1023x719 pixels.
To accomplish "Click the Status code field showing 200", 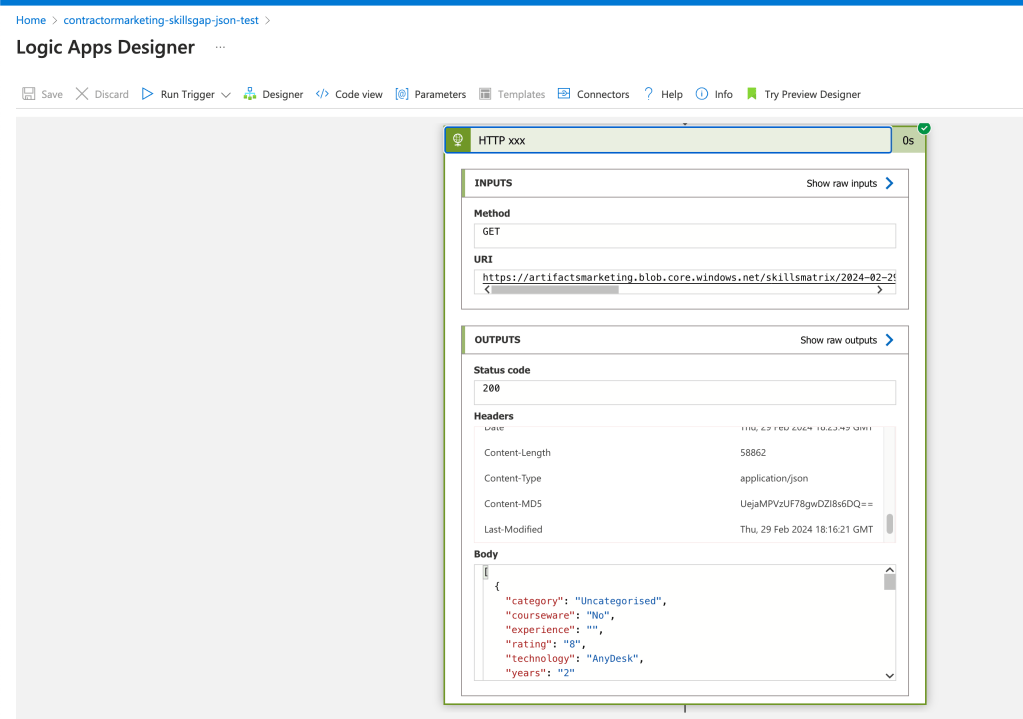I will [684, 392].
